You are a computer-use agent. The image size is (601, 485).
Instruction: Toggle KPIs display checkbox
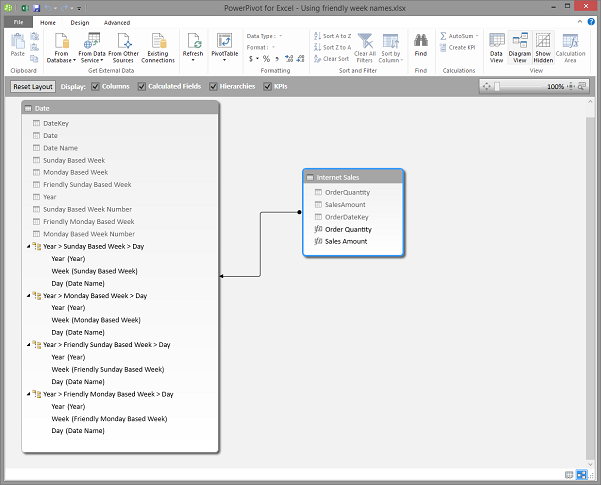(x=268, y=87)
